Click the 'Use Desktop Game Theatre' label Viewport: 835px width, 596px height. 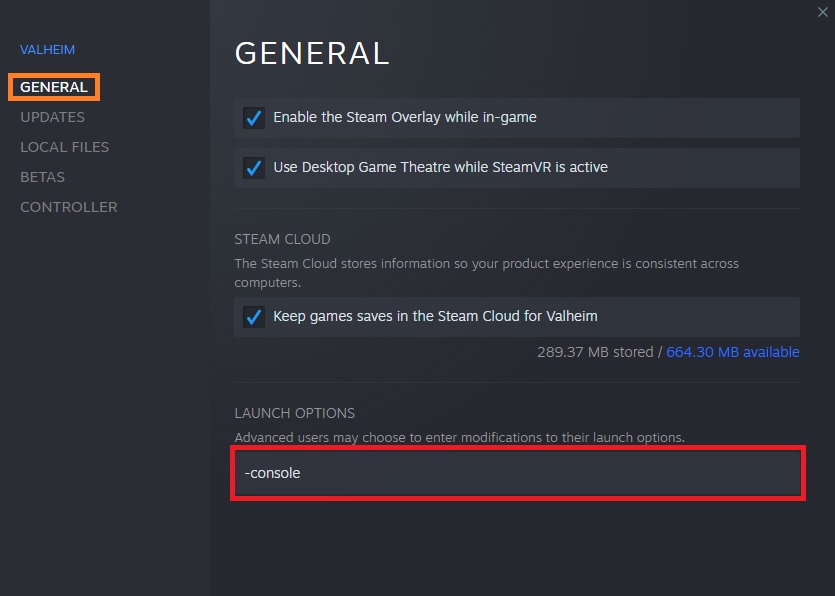440,167
